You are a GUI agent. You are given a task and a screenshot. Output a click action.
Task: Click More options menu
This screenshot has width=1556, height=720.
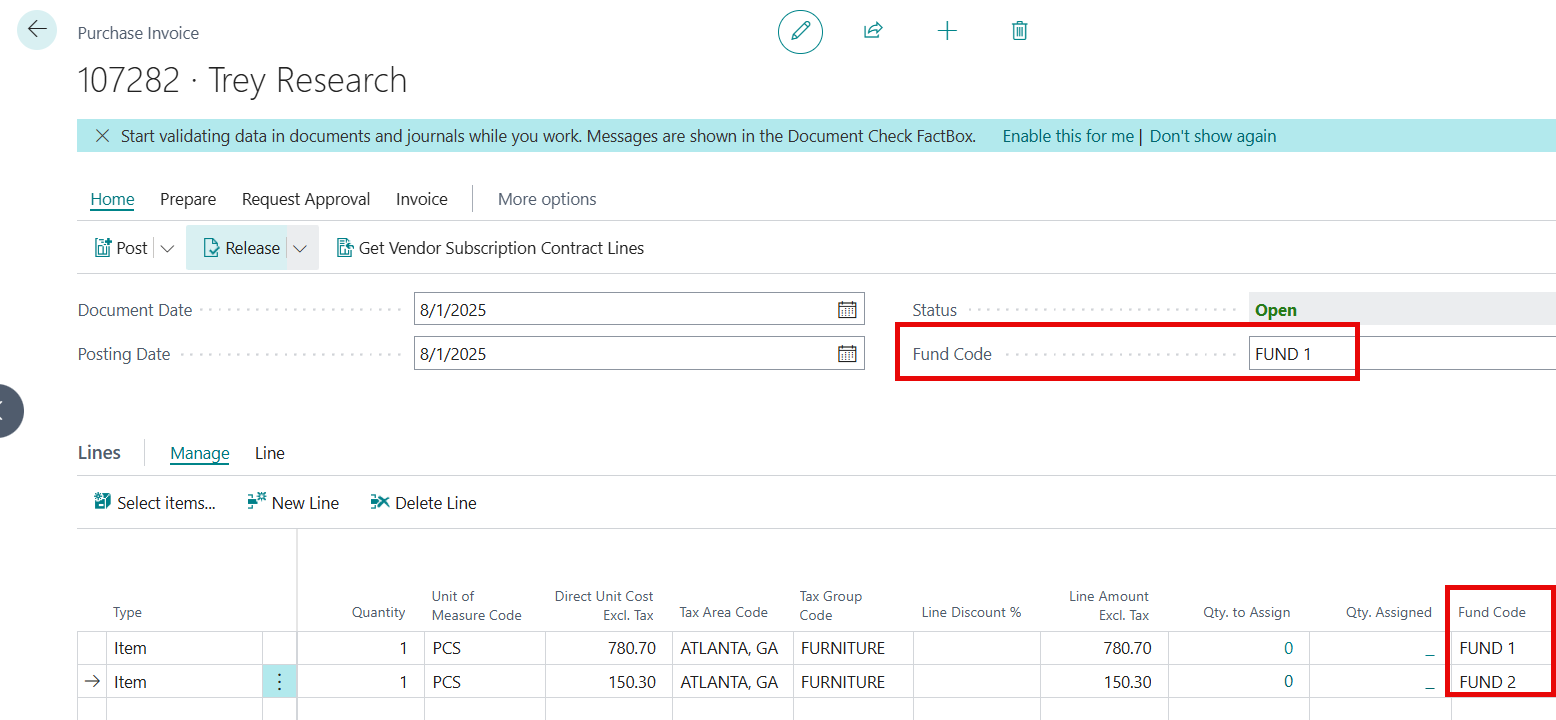click(547, 199)
